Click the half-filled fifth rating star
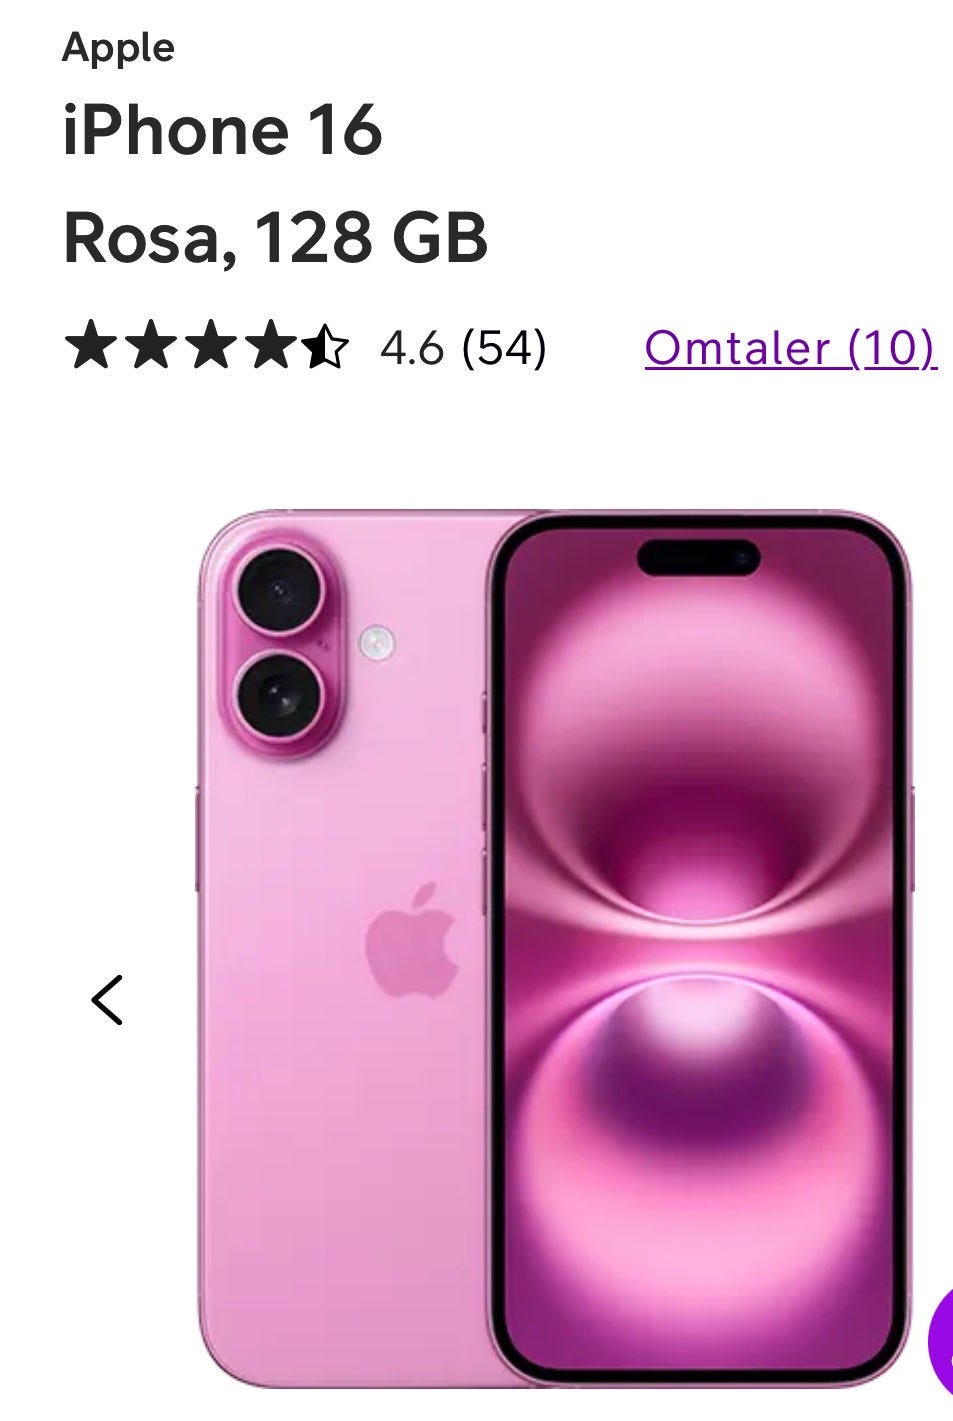Screen dimensions: 953x1421 (x=326, y=346)
